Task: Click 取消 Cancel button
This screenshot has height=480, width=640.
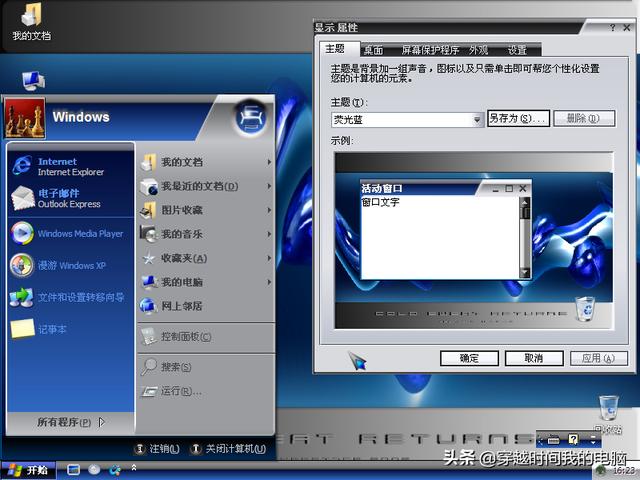Action: point(534,358)
